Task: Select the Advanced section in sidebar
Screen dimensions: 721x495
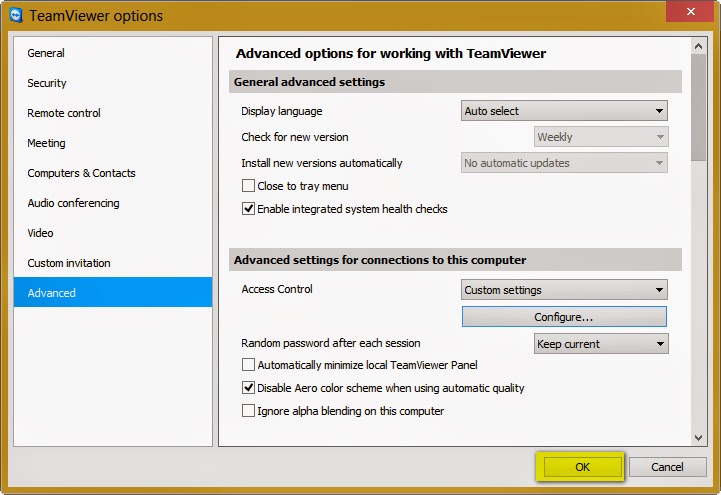Action: pyautogui.click(x=113, y=292)
